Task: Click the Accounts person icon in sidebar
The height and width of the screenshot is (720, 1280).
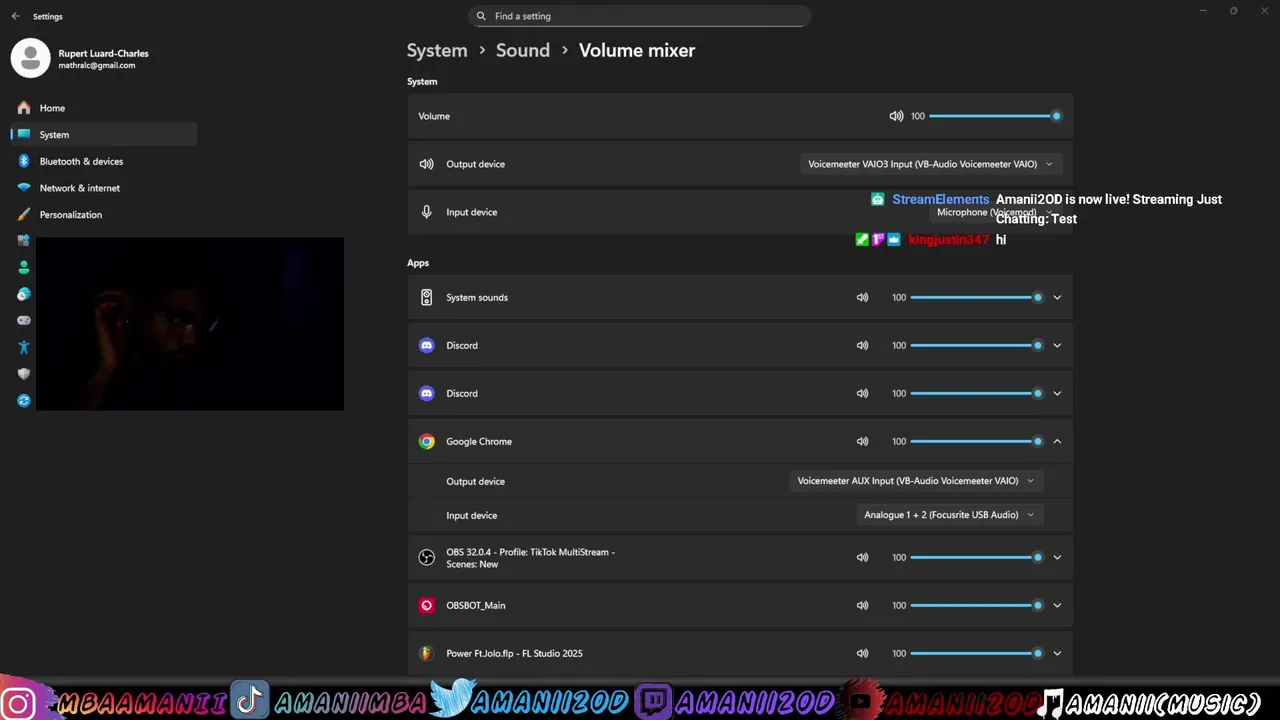Action: (x=24, y=268)
